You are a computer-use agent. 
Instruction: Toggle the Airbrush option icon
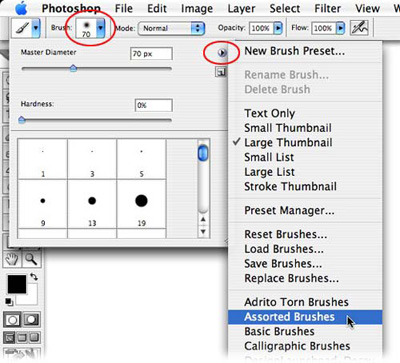coord(359,28)
